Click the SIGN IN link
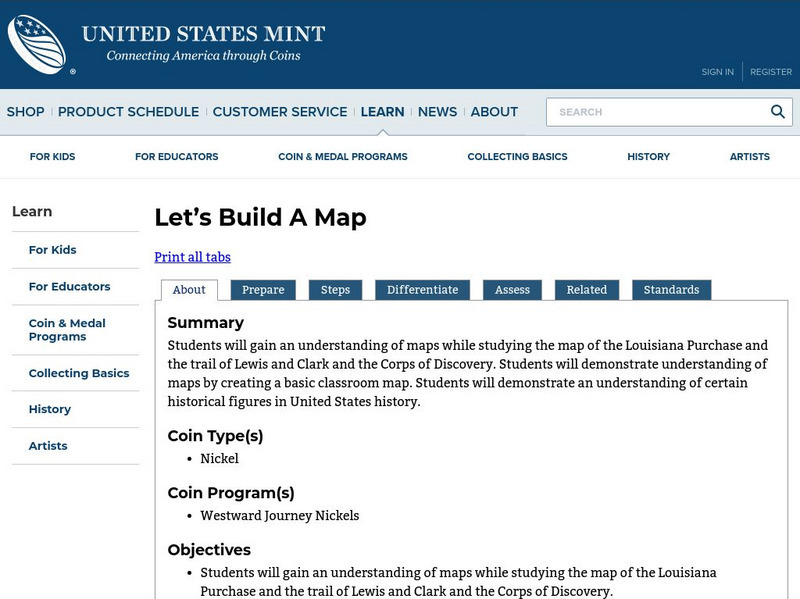Image resolution: width=800 pixels, height=599 pixels. coord(717,71)
